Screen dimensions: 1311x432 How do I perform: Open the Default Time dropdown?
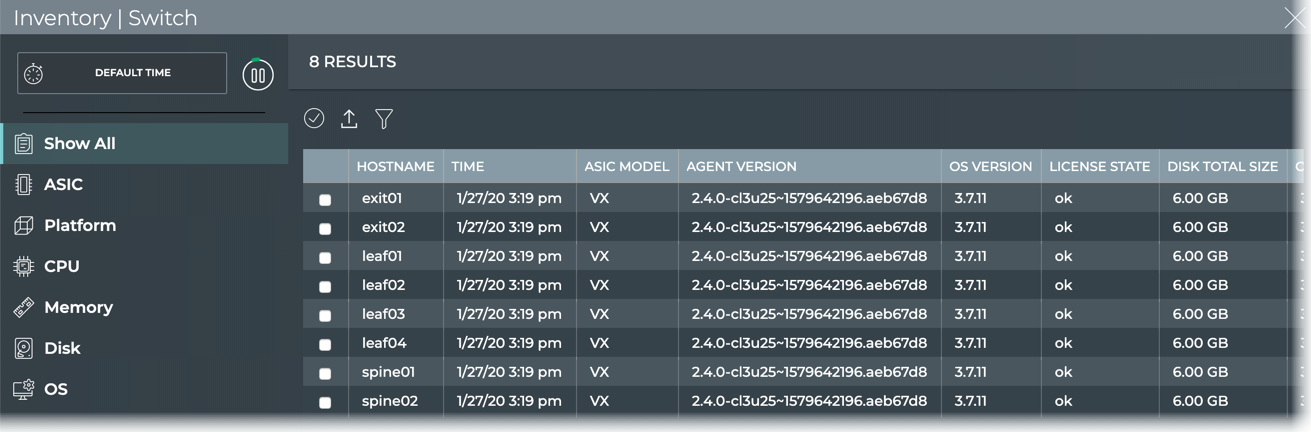(132, 73)
